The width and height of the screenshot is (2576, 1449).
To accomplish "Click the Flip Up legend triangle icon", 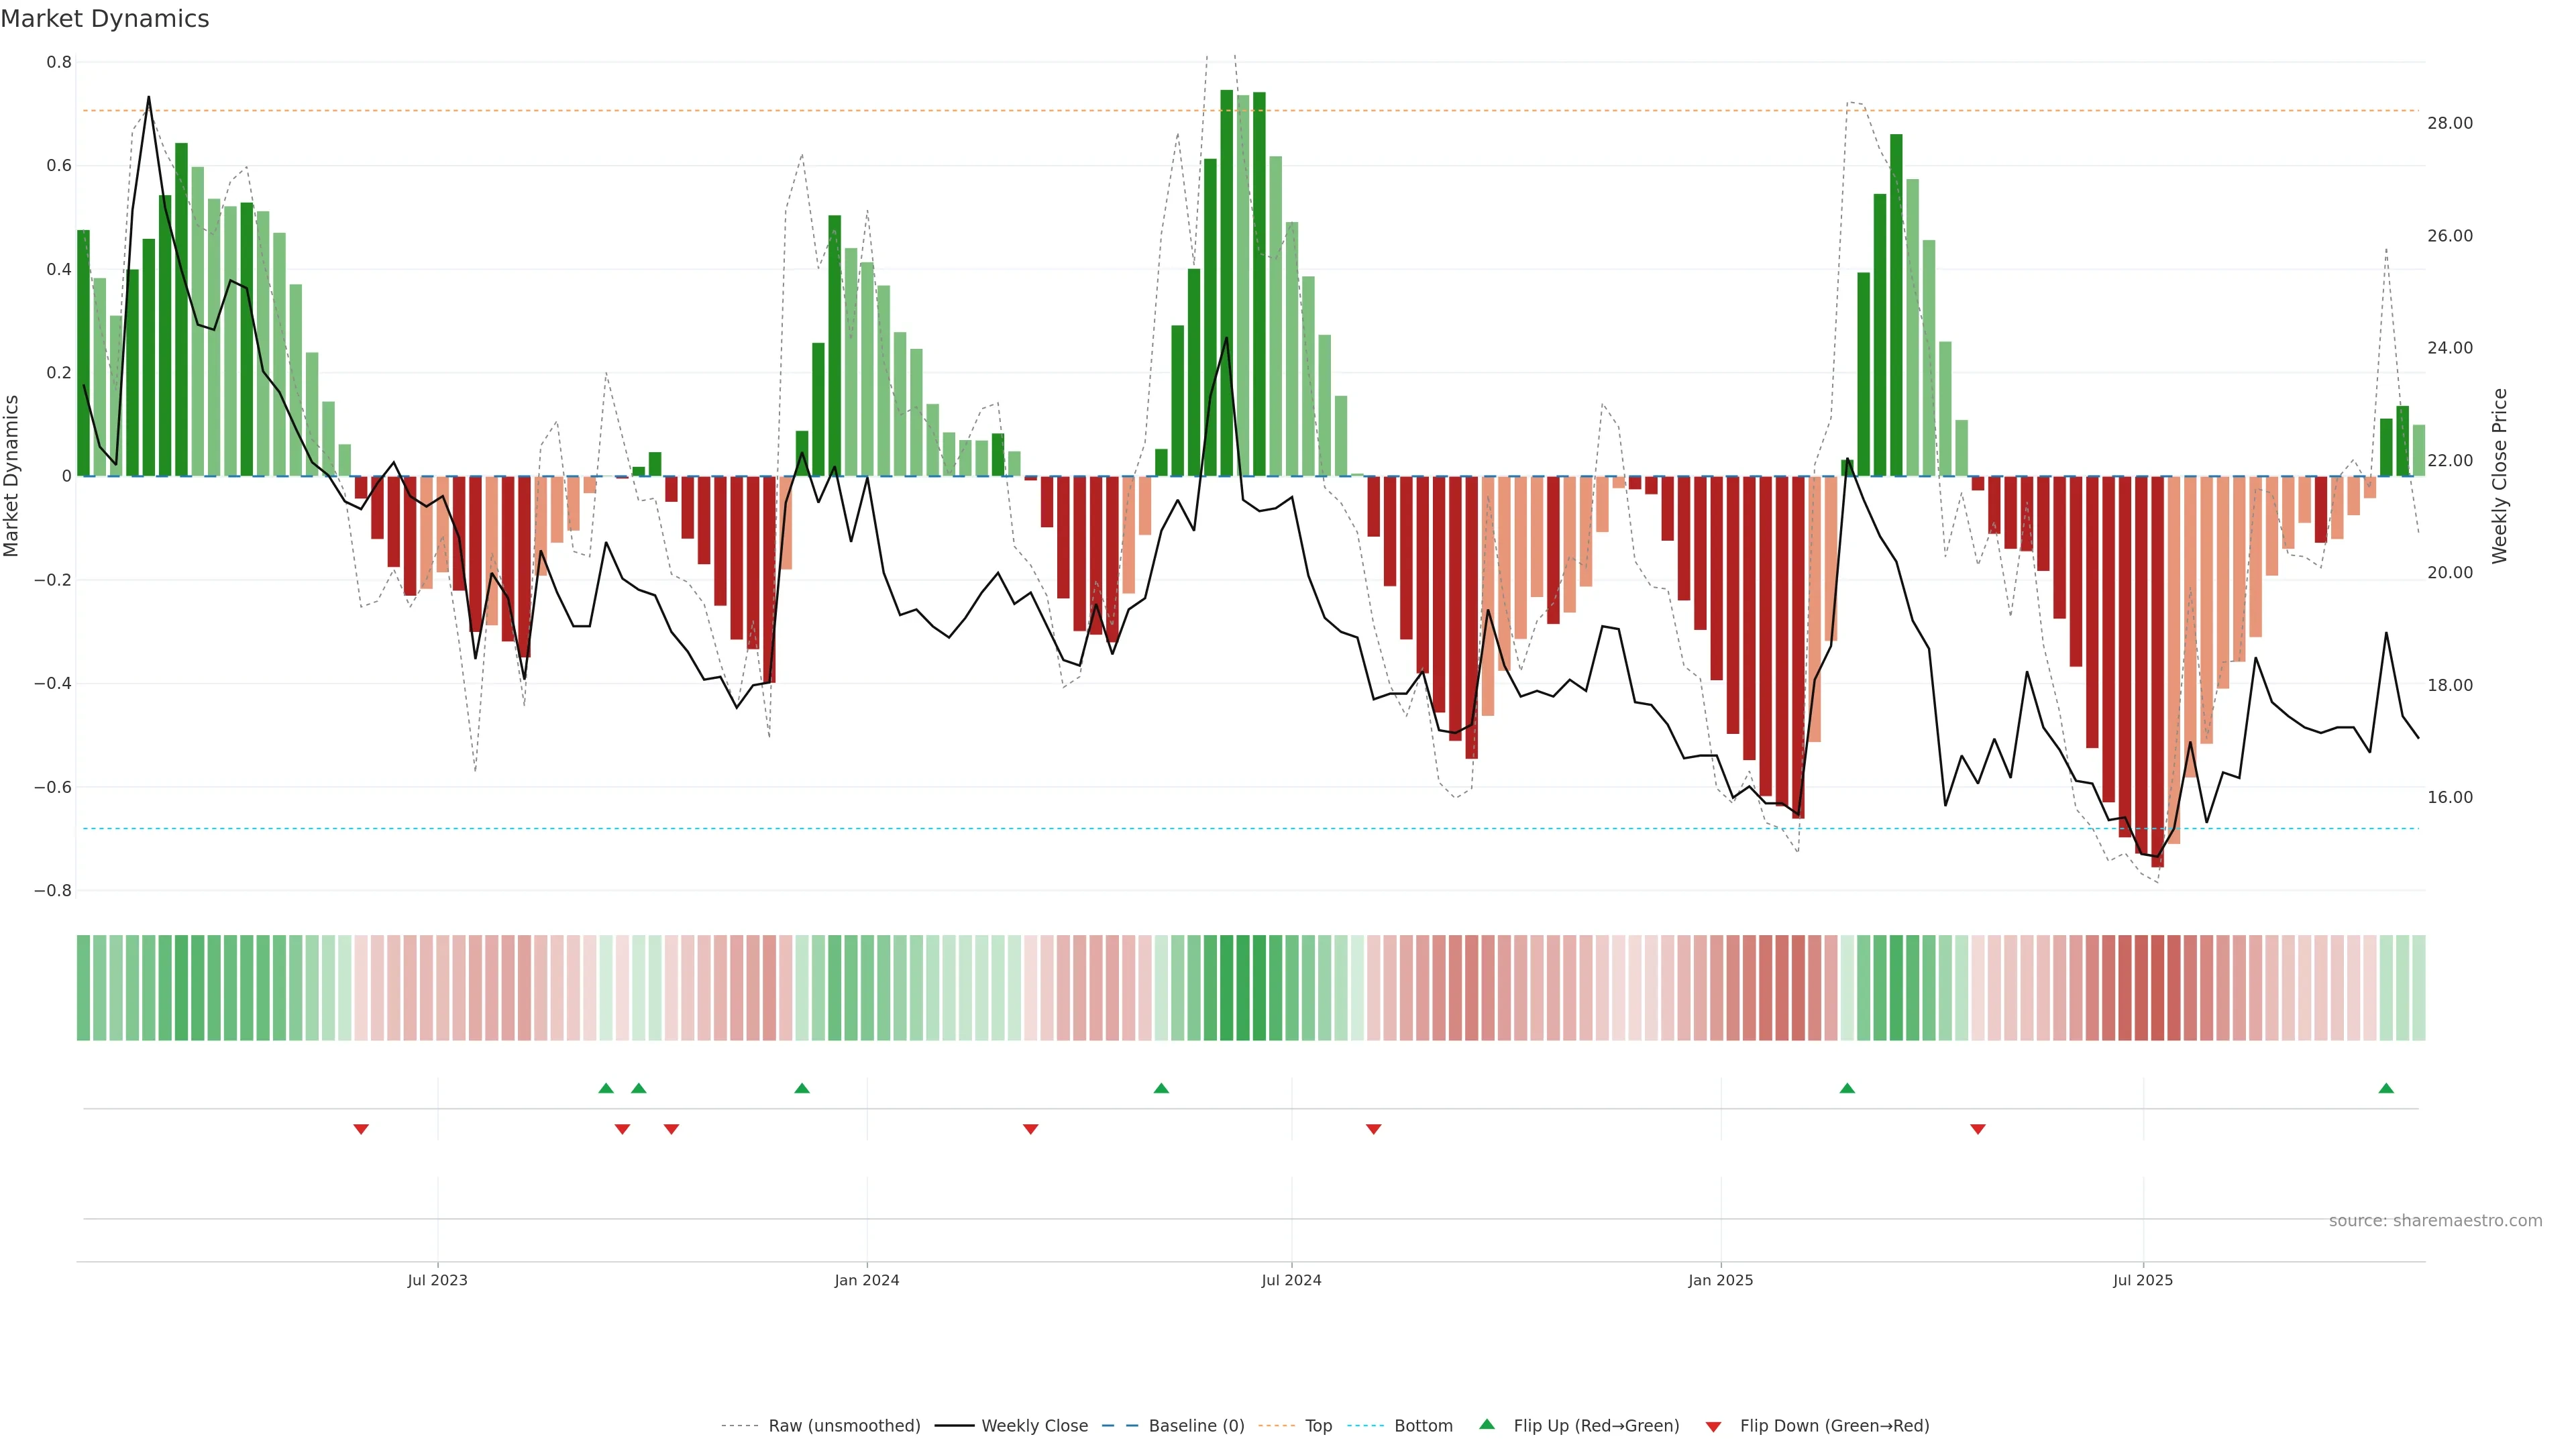I will click(x=1487, y=1424).
